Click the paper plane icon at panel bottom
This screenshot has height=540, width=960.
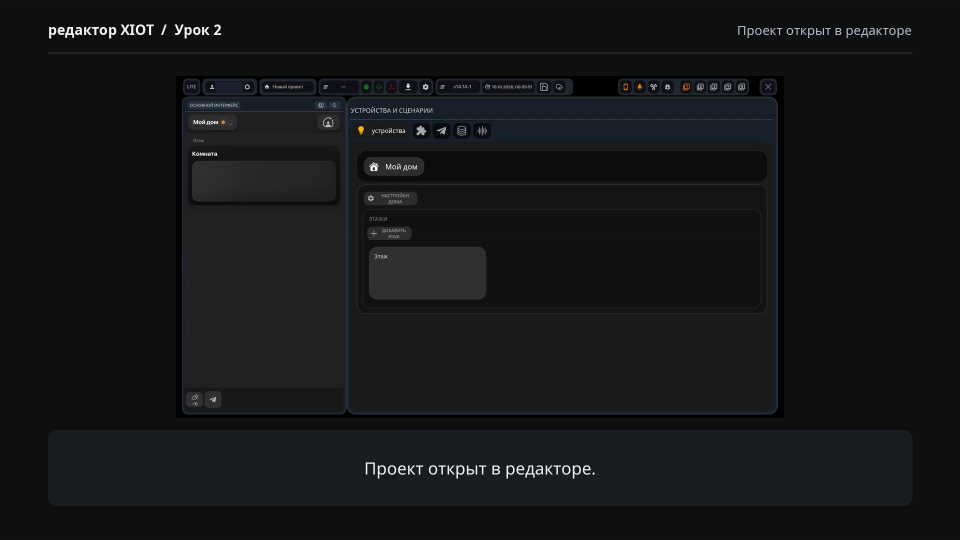pyautogui.click(x=213, y=400)
